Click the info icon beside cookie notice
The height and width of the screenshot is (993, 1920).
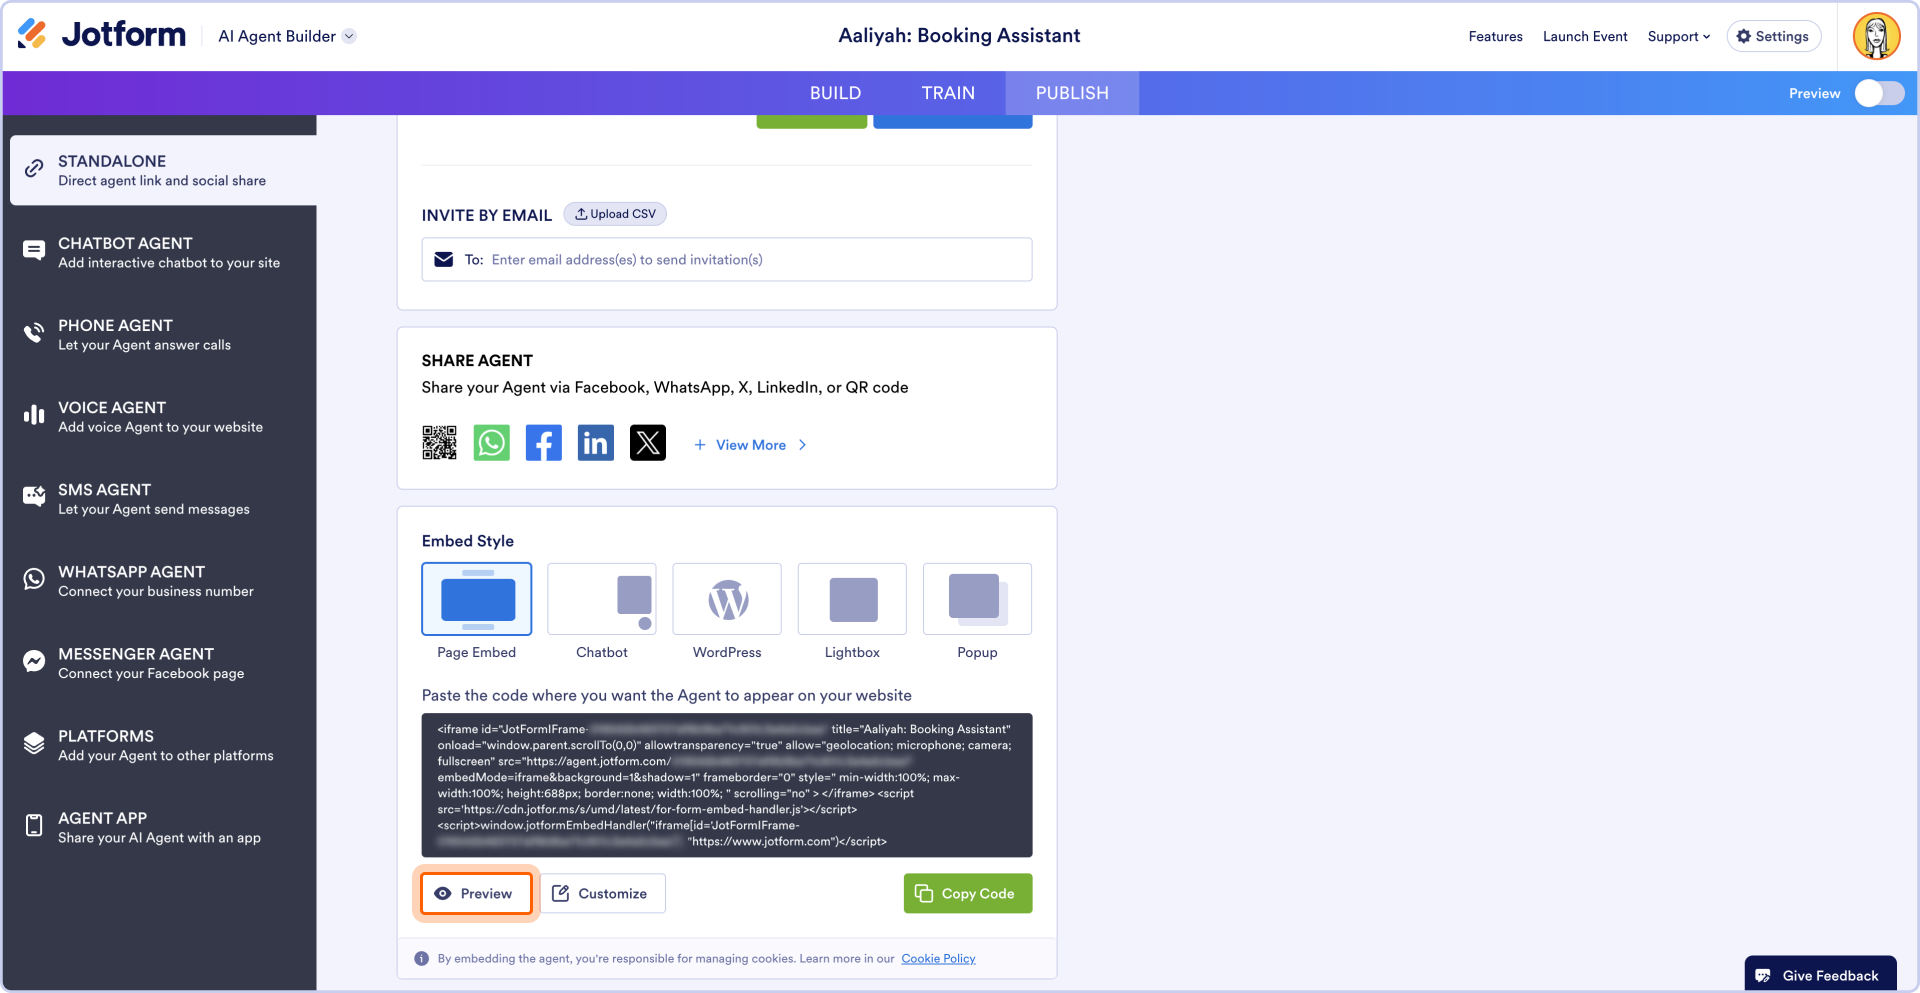click(422, 958)
